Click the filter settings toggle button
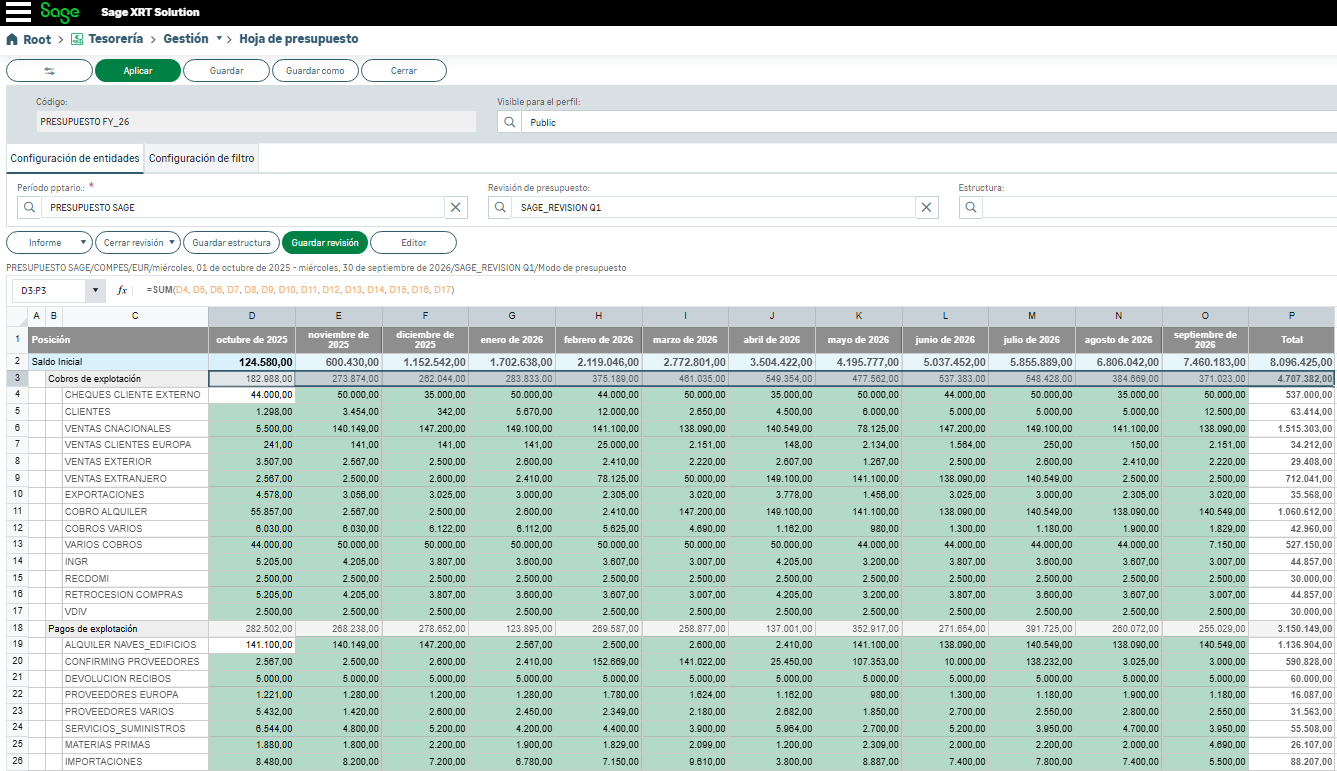 [49, 71]
